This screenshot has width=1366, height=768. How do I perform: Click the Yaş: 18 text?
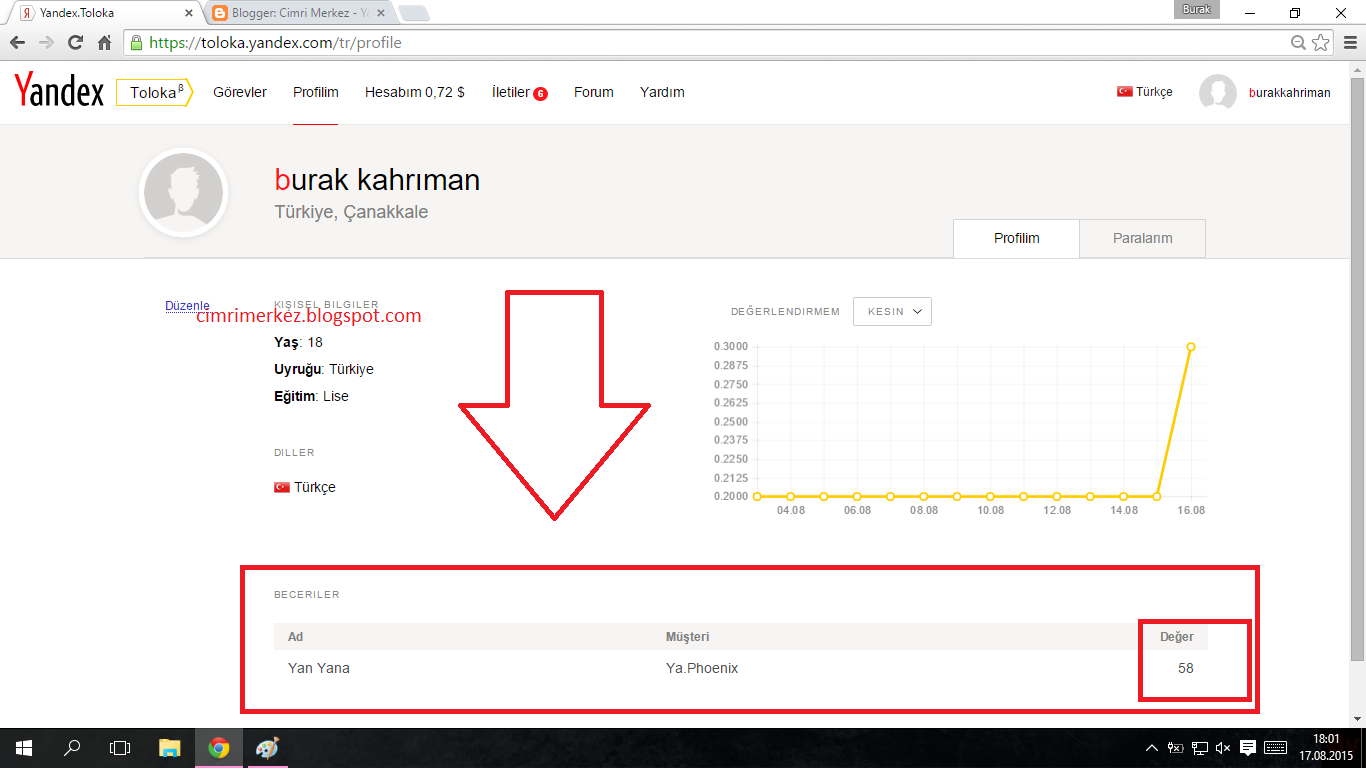click(298, 342)
